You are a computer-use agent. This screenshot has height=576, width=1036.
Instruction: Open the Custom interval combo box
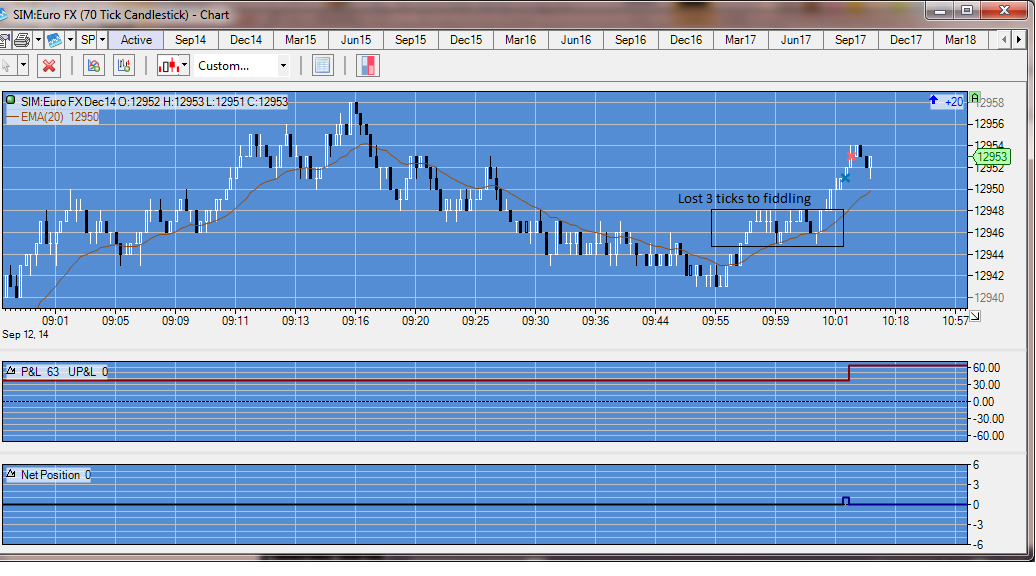click(242, 65)
